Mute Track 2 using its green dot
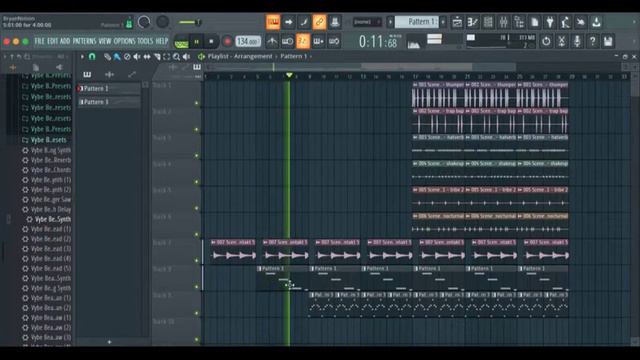Image resolution: width=640 pixels, height=360 pixels. [x=196, y=129]
